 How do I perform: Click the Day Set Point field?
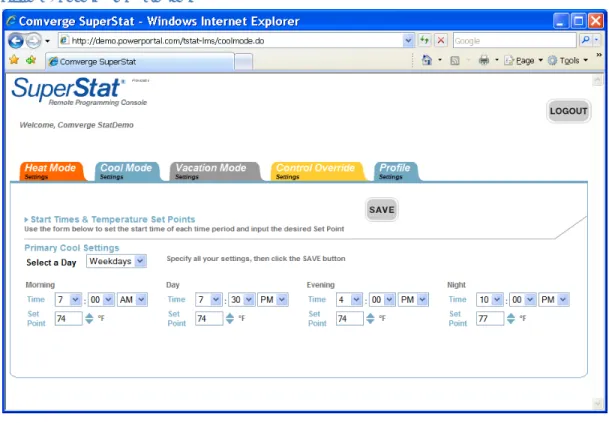(209, 319)
